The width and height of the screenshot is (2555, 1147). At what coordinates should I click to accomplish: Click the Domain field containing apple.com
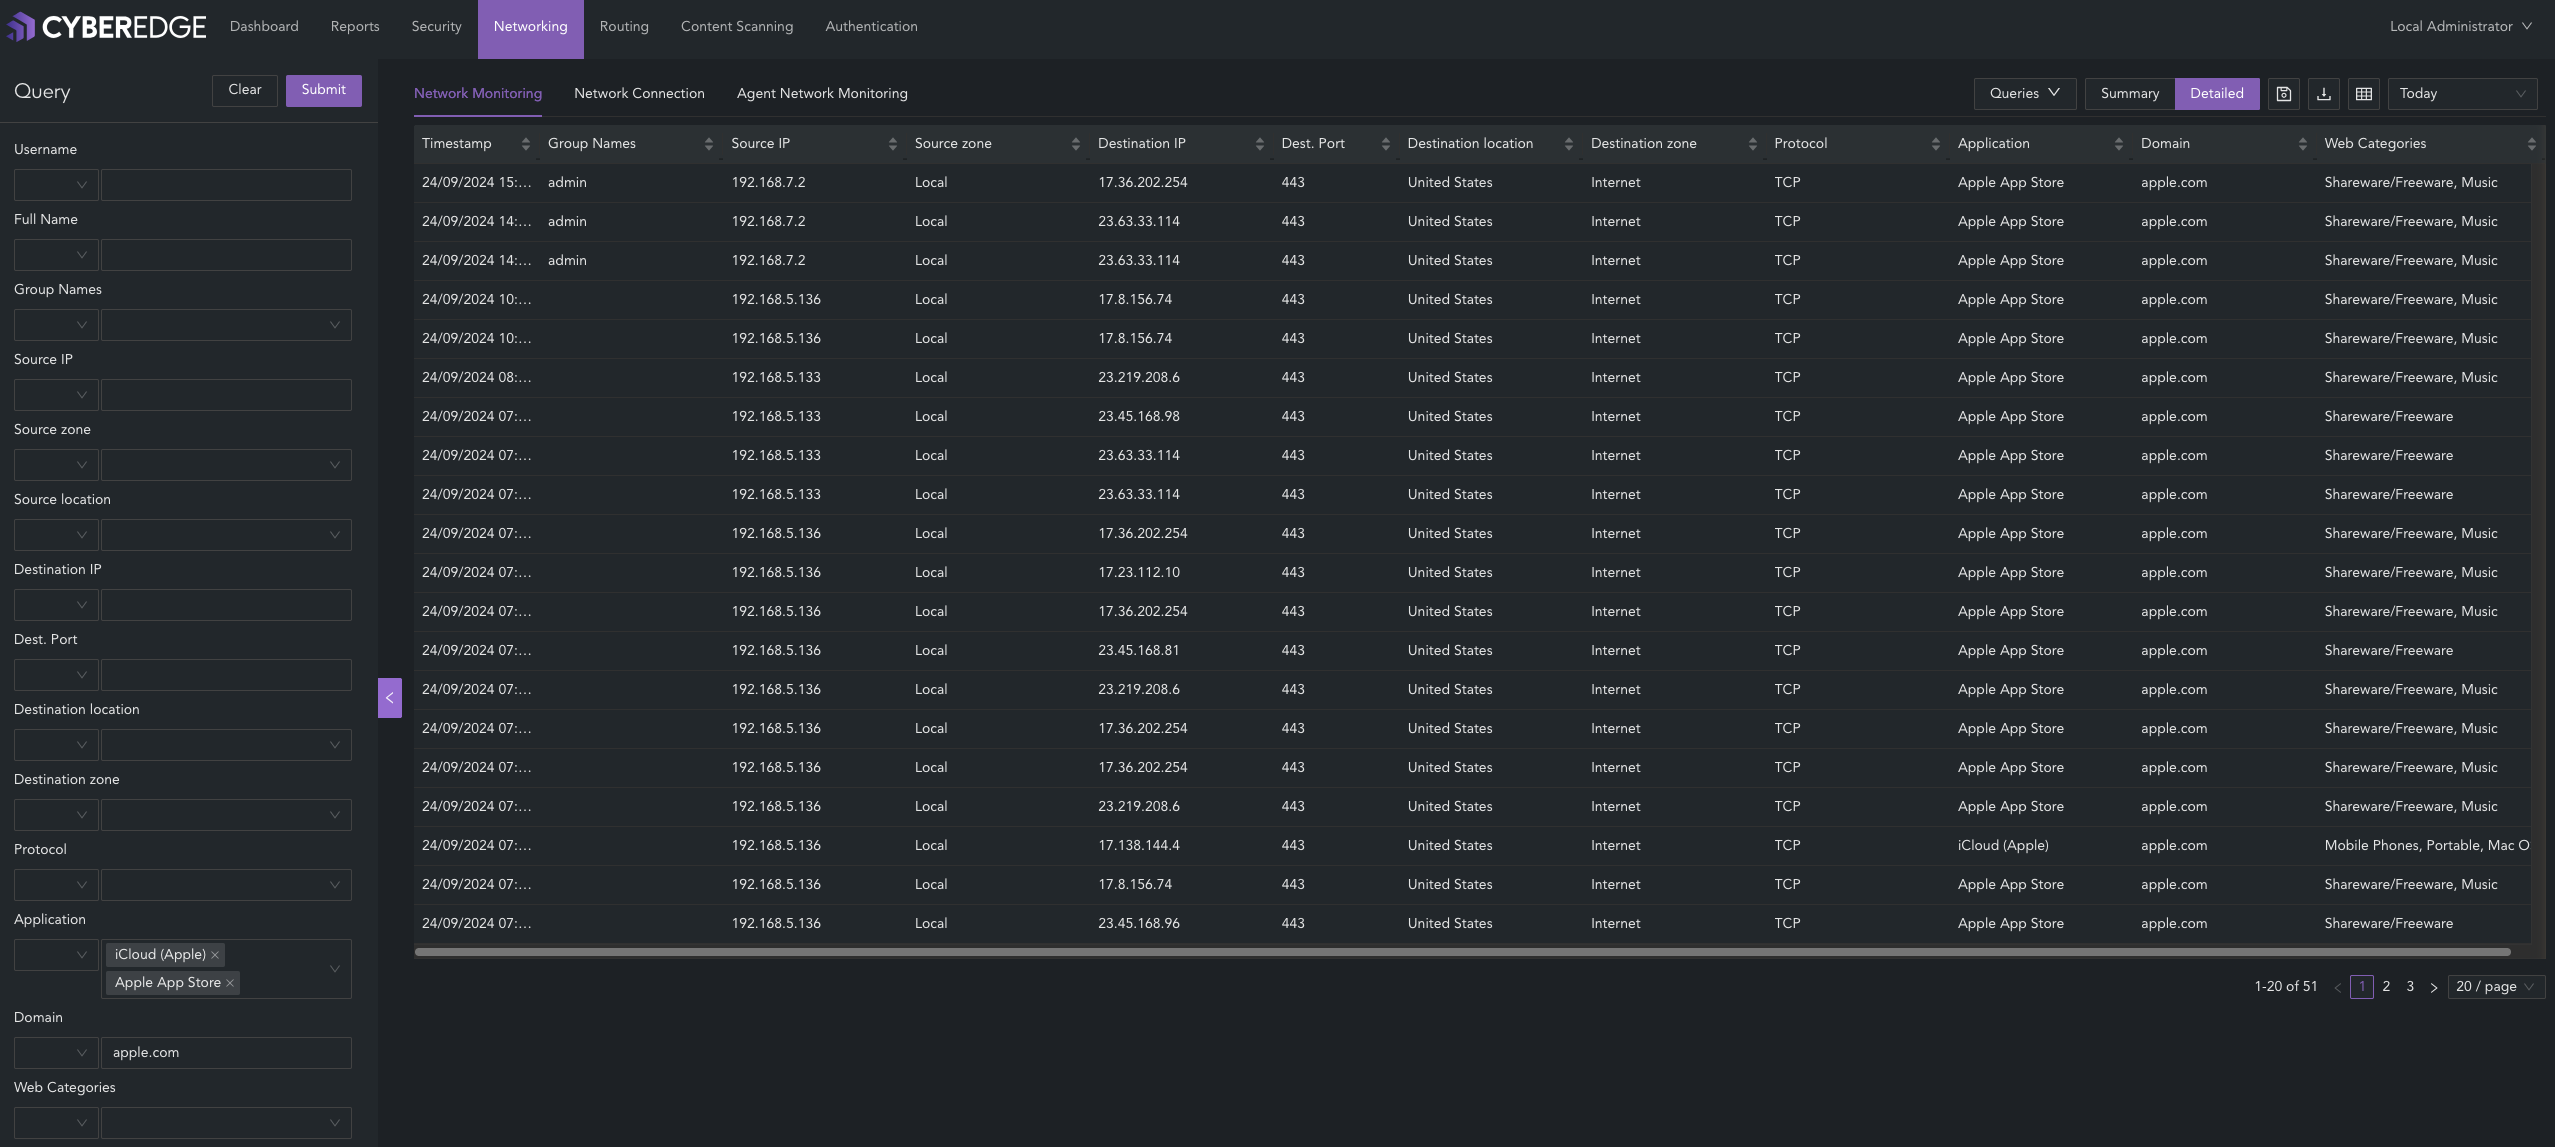[x=226, y=1053]
